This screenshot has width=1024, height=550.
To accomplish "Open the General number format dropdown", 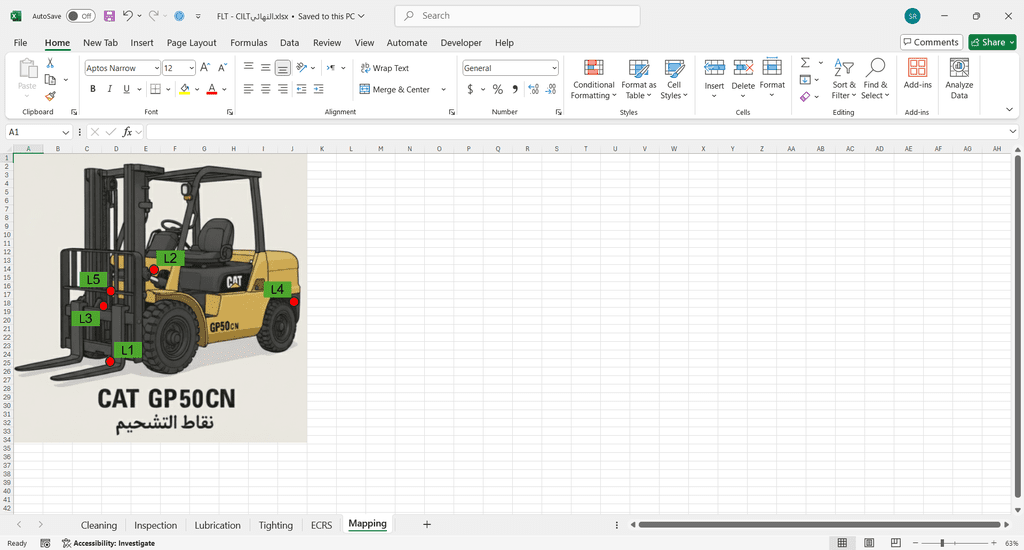I will coord(554,68).
